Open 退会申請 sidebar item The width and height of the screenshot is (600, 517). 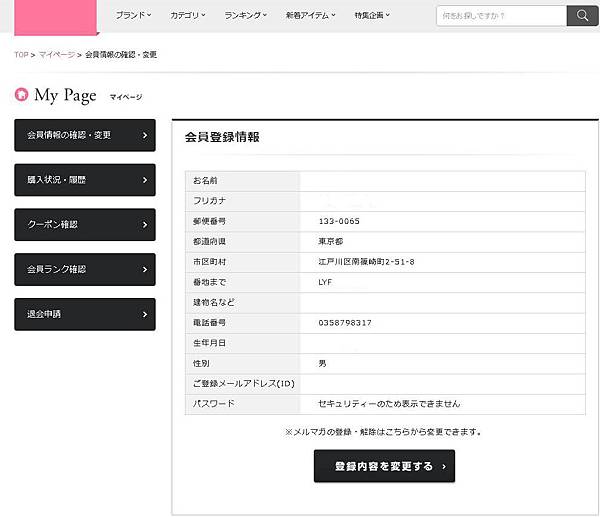click(85, 314)
